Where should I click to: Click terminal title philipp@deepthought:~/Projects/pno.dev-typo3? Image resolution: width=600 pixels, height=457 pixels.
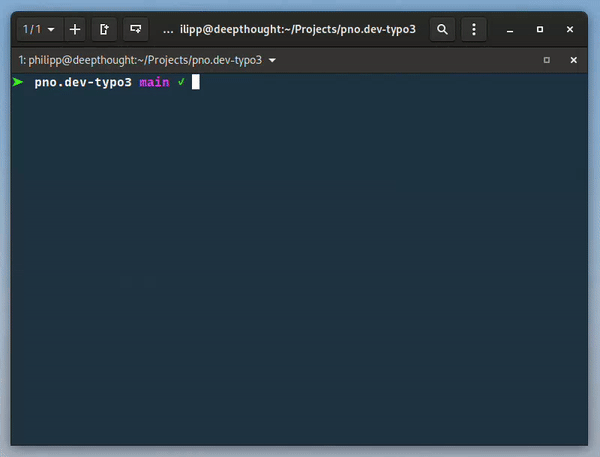pyautogui.click(x=145, y=60)
